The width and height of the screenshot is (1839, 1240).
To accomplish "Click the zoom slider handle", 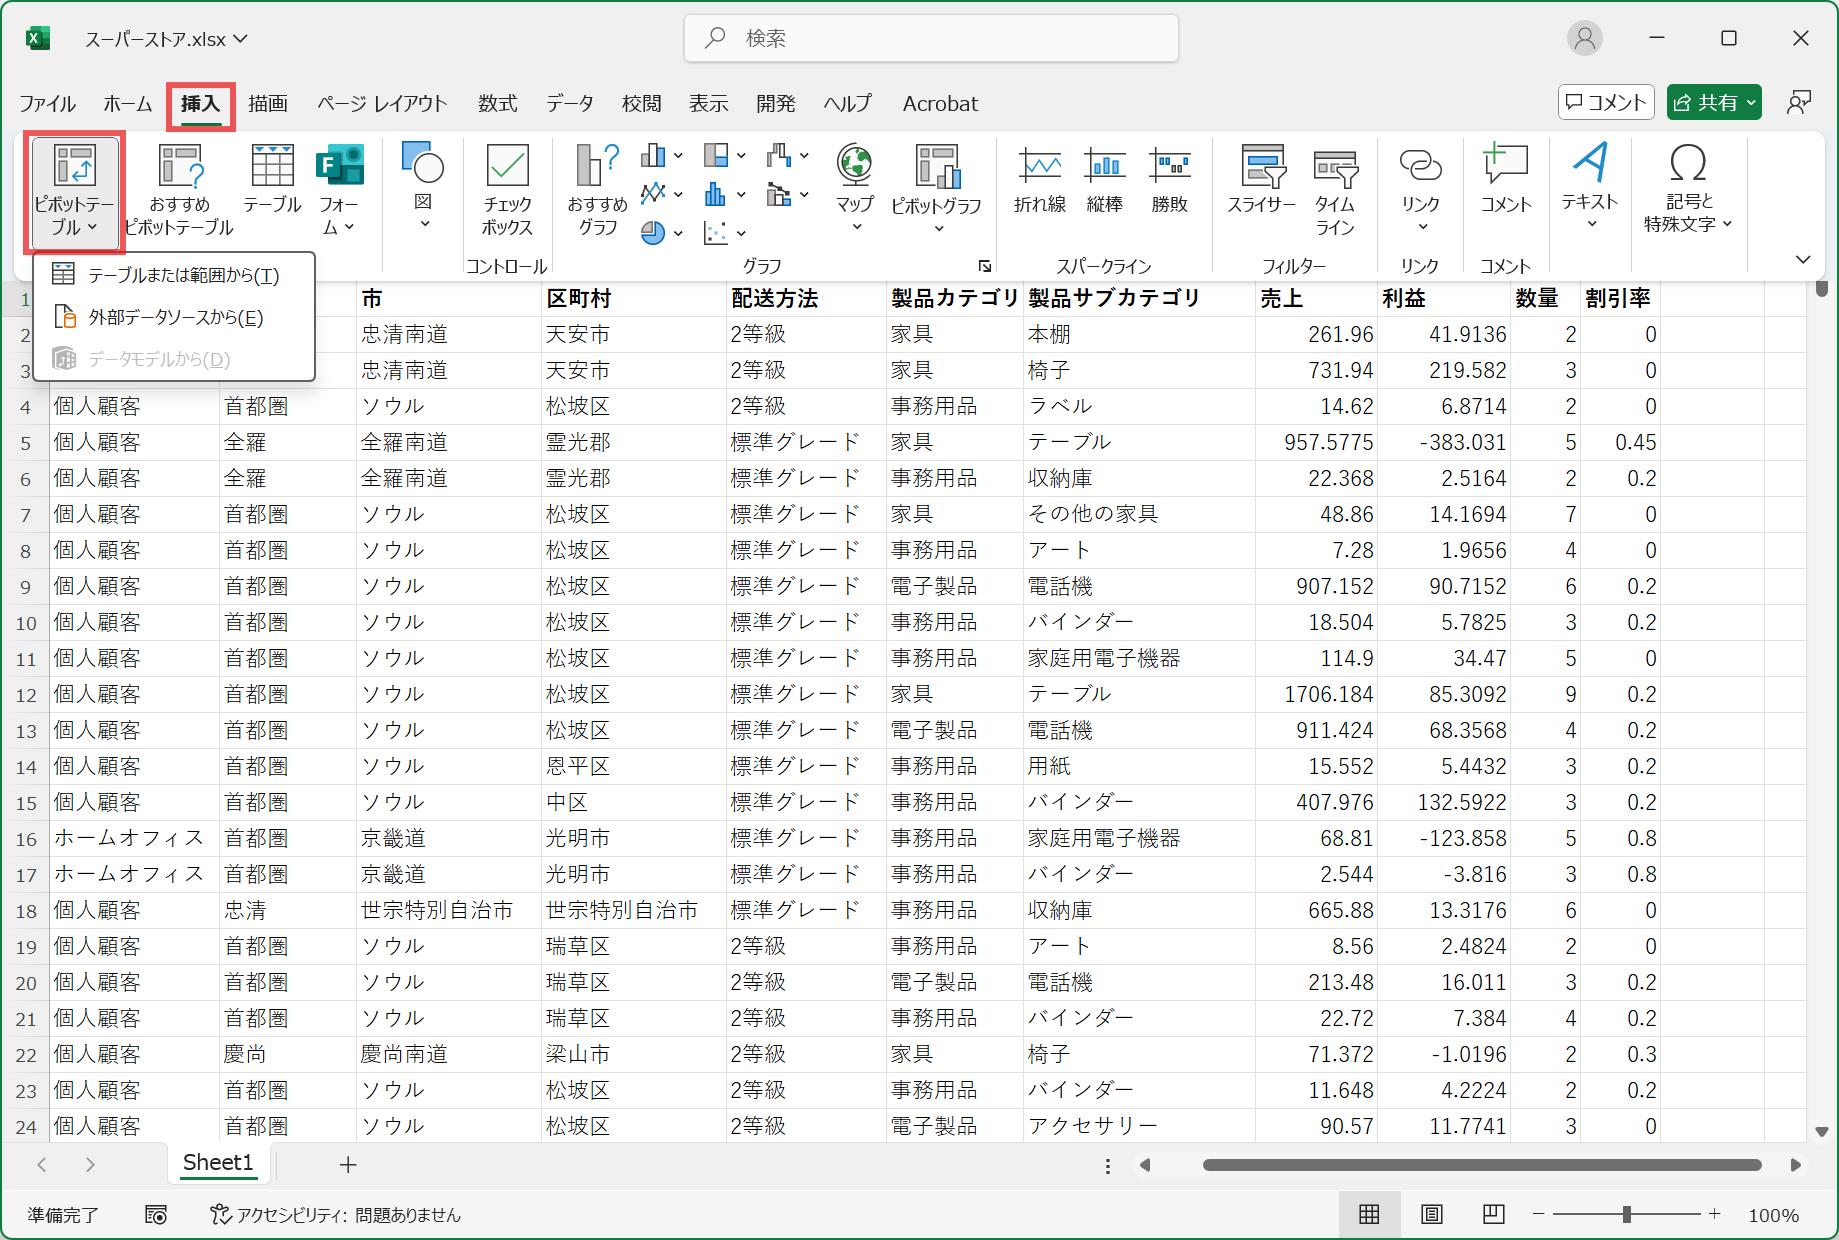I will tap(1627, 1214).
